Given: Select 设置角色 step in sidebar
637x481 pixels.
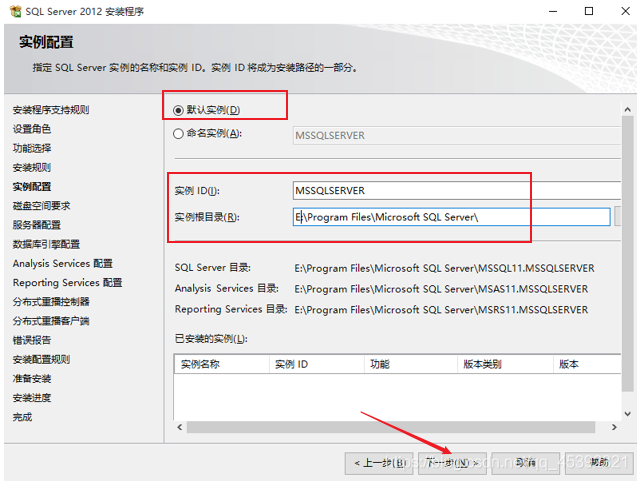Looking at the screenshot, I should tap(32, 129).
